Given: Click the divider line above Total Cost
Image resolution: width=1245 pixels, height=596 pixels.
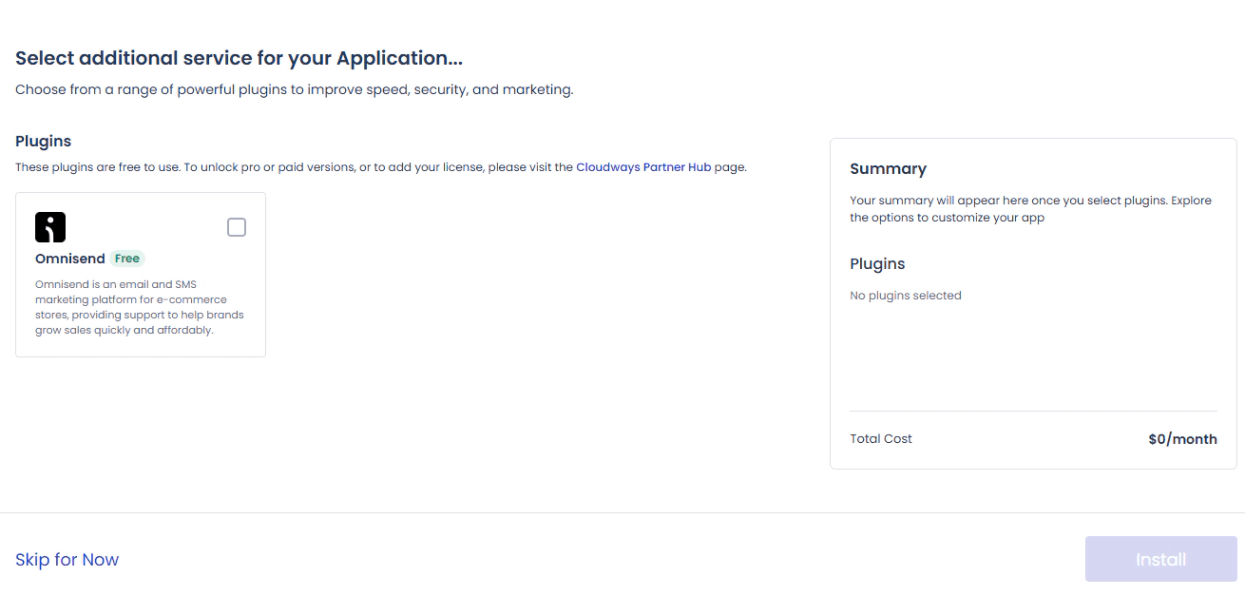Looking at the screenshot, I should (1033, 410).
